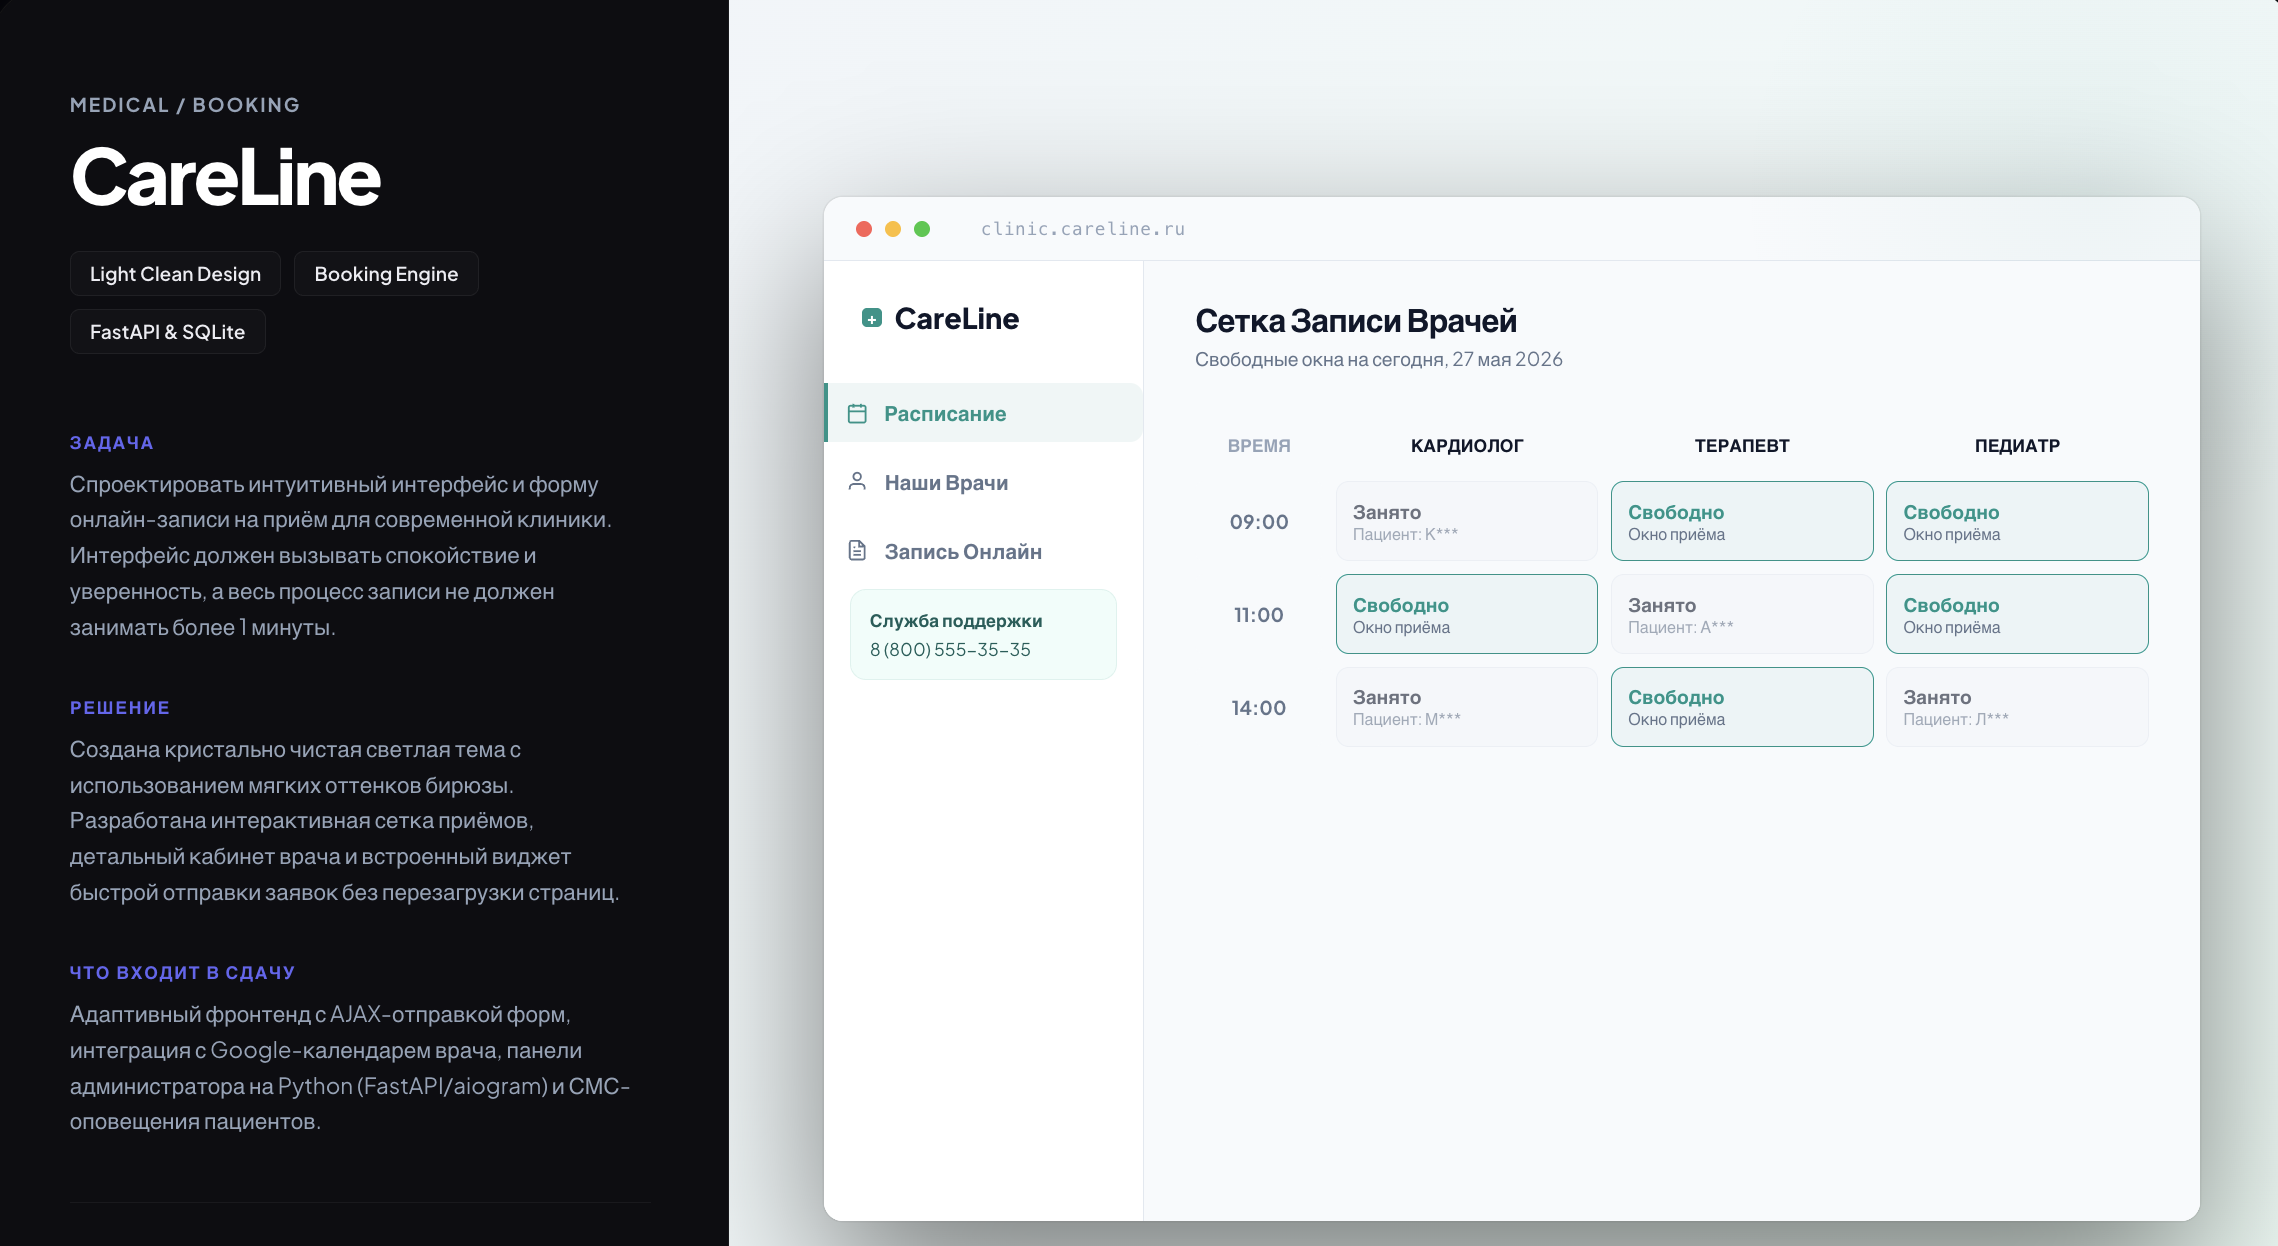Click the red close dot in browser mockup
The height and width of the screenshot is (1246, 2278).
tap(864, 229)
